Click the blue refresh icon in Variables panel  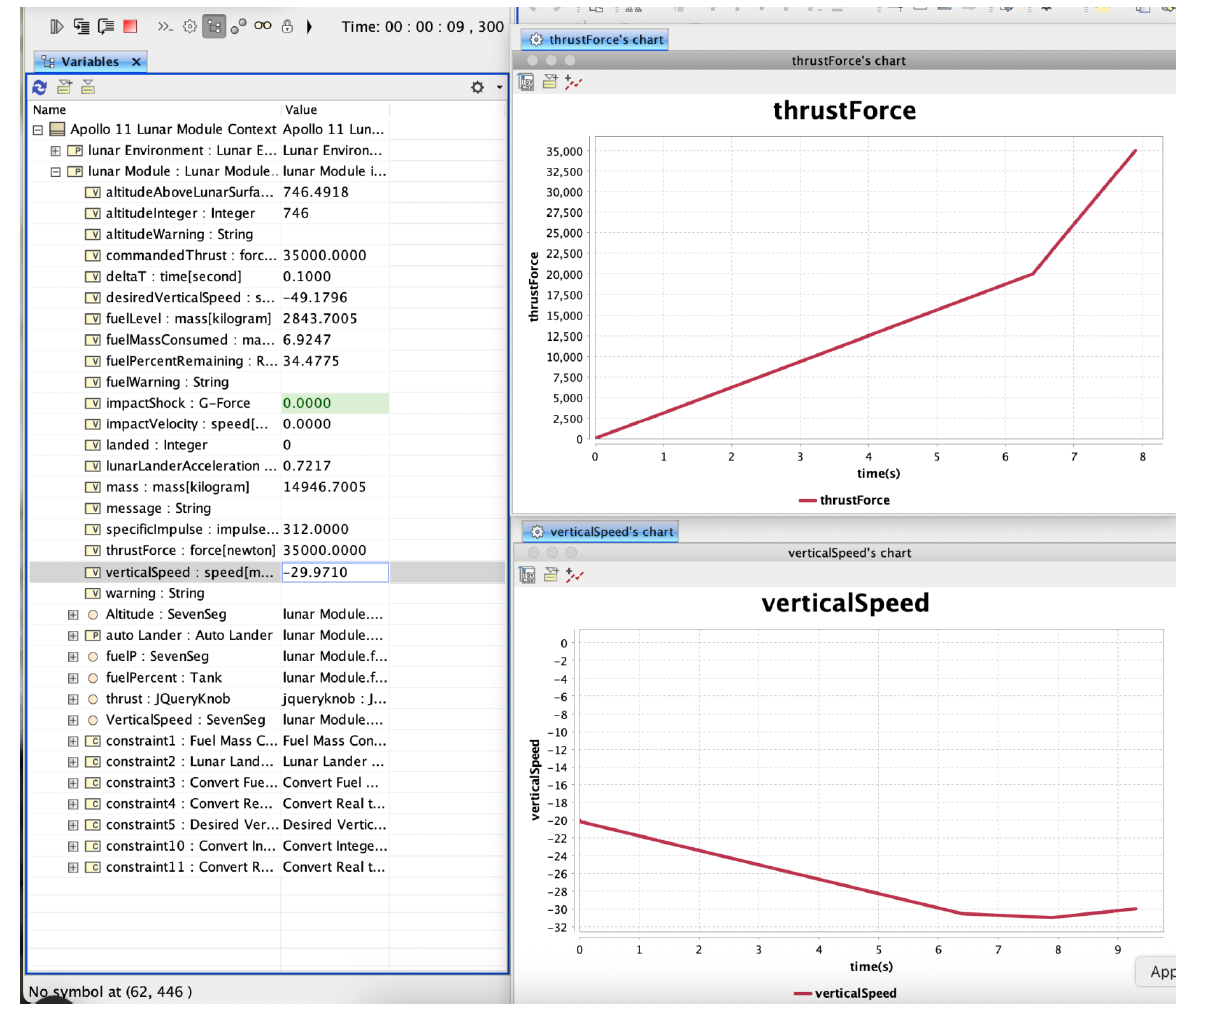pos(40,88)
